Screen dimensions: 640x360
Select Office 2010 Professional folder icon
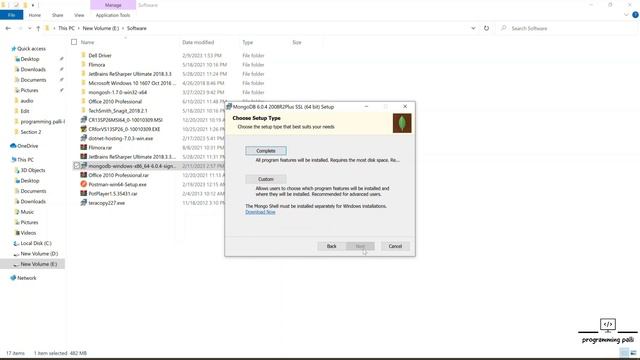coord(84,101)
